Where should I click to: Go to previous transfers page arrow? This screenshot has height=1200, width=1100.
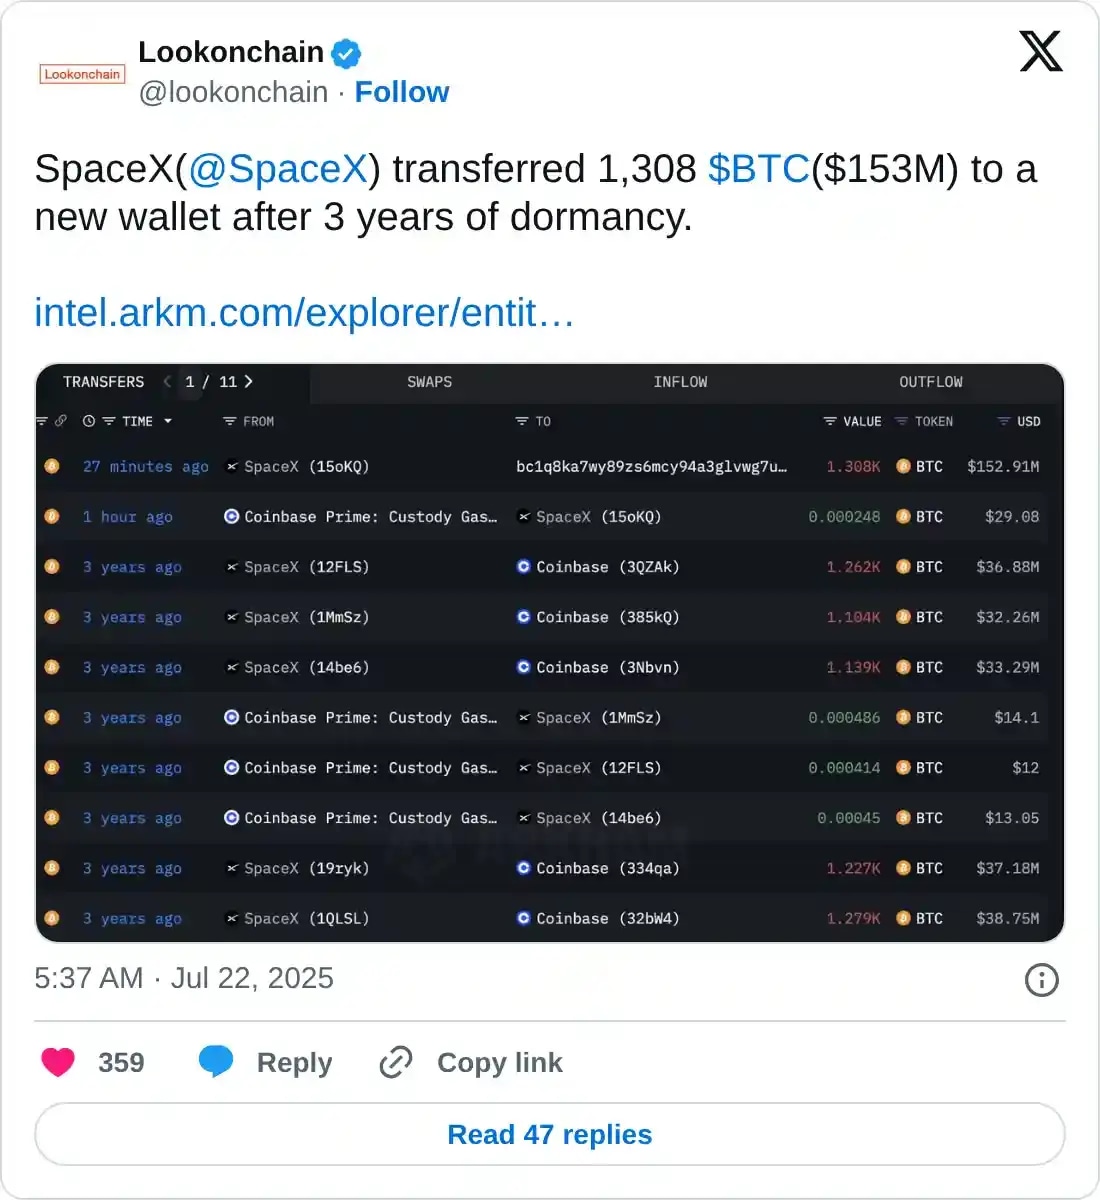[x=167, y=381]
